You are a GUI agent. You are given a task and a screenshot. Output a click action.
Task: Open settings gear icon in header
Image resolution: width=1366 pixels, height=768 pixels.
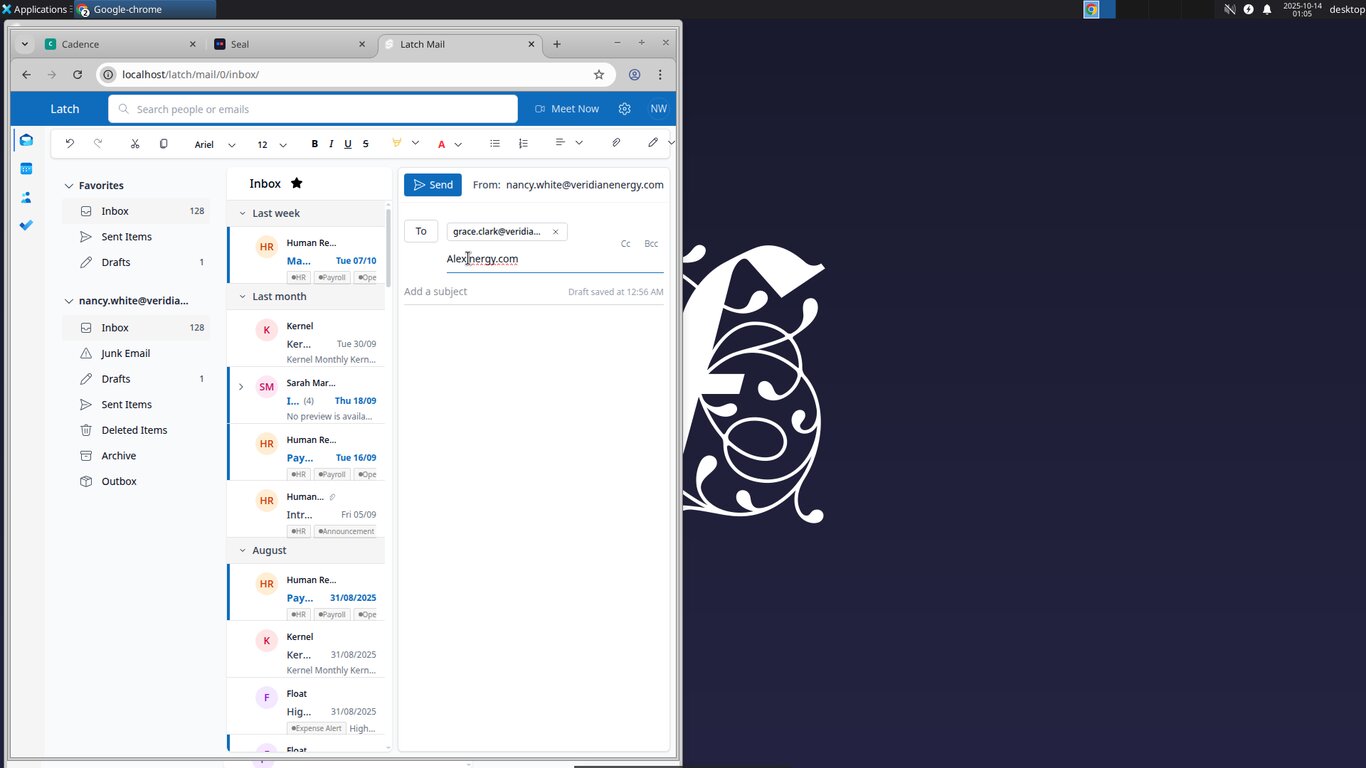click(x=625, y=109)
